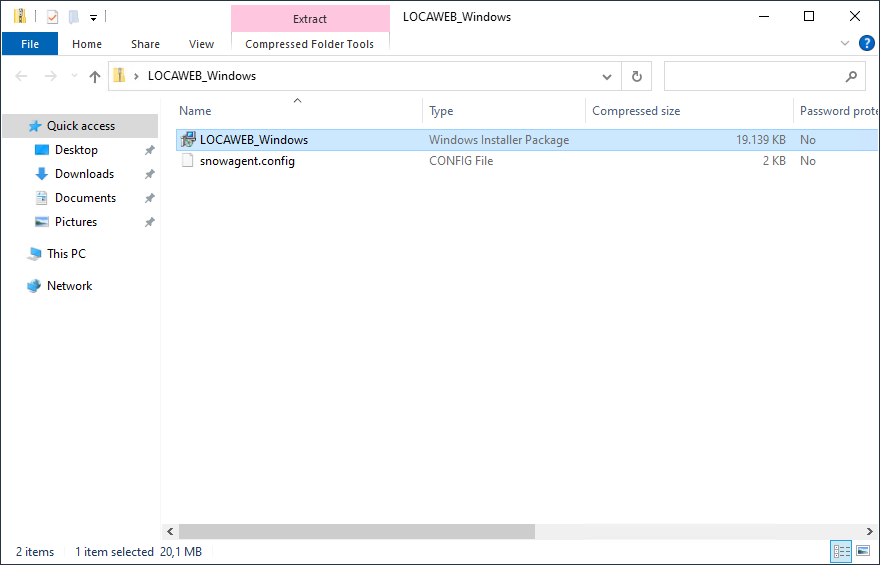Click the horizontal scrollbar left arrow
The height and width of the screenshot is (565, 880).
[170, 531]
